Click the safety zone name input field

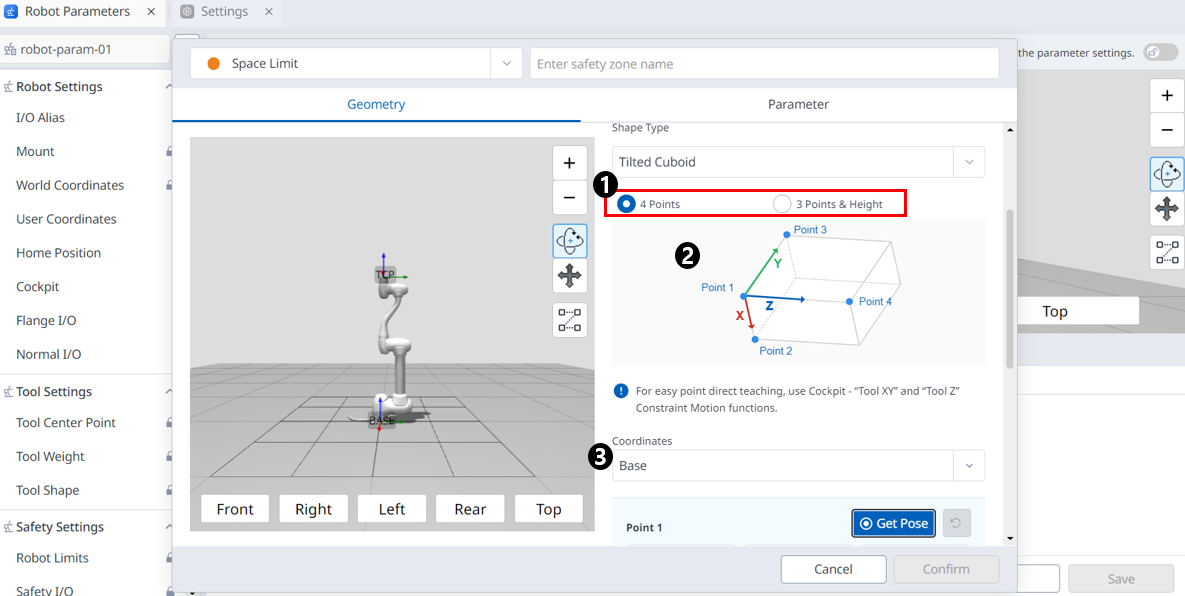point(764,64)
